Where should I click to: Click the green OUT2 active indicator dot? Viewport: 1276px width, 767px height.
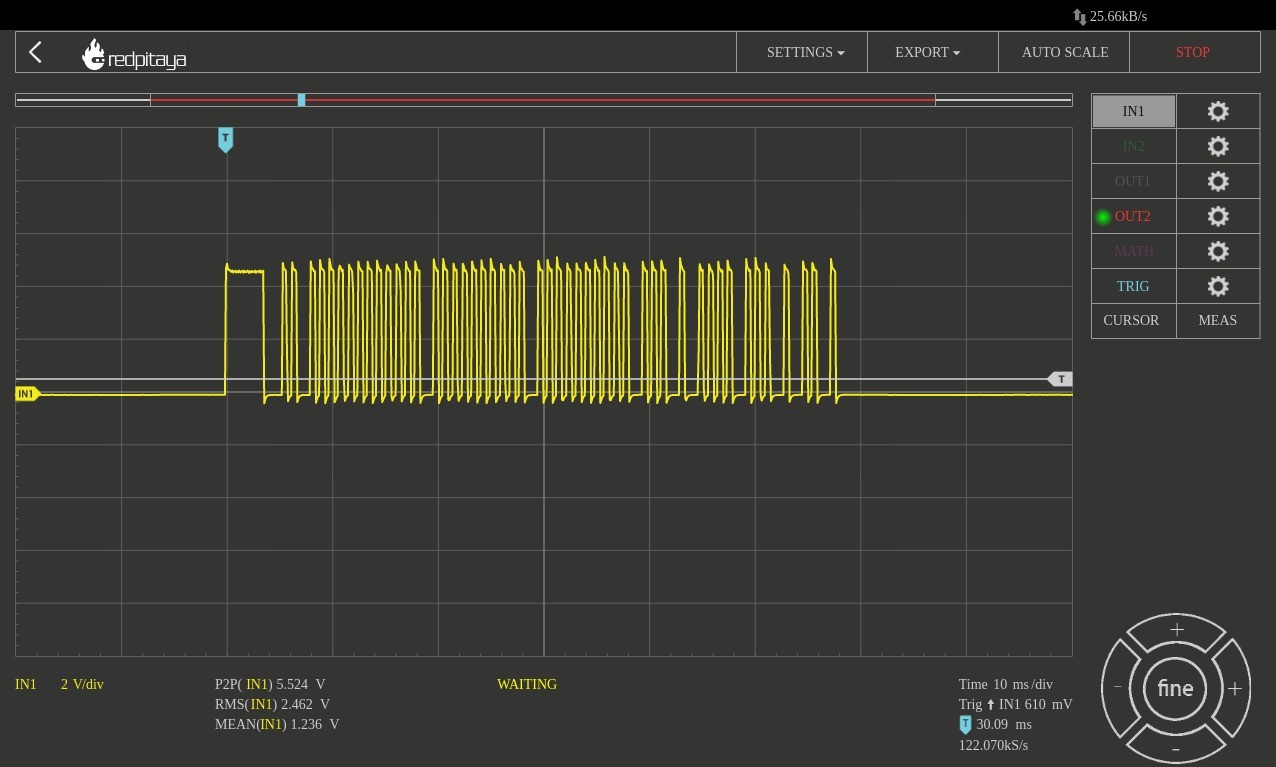(1103, 217)
